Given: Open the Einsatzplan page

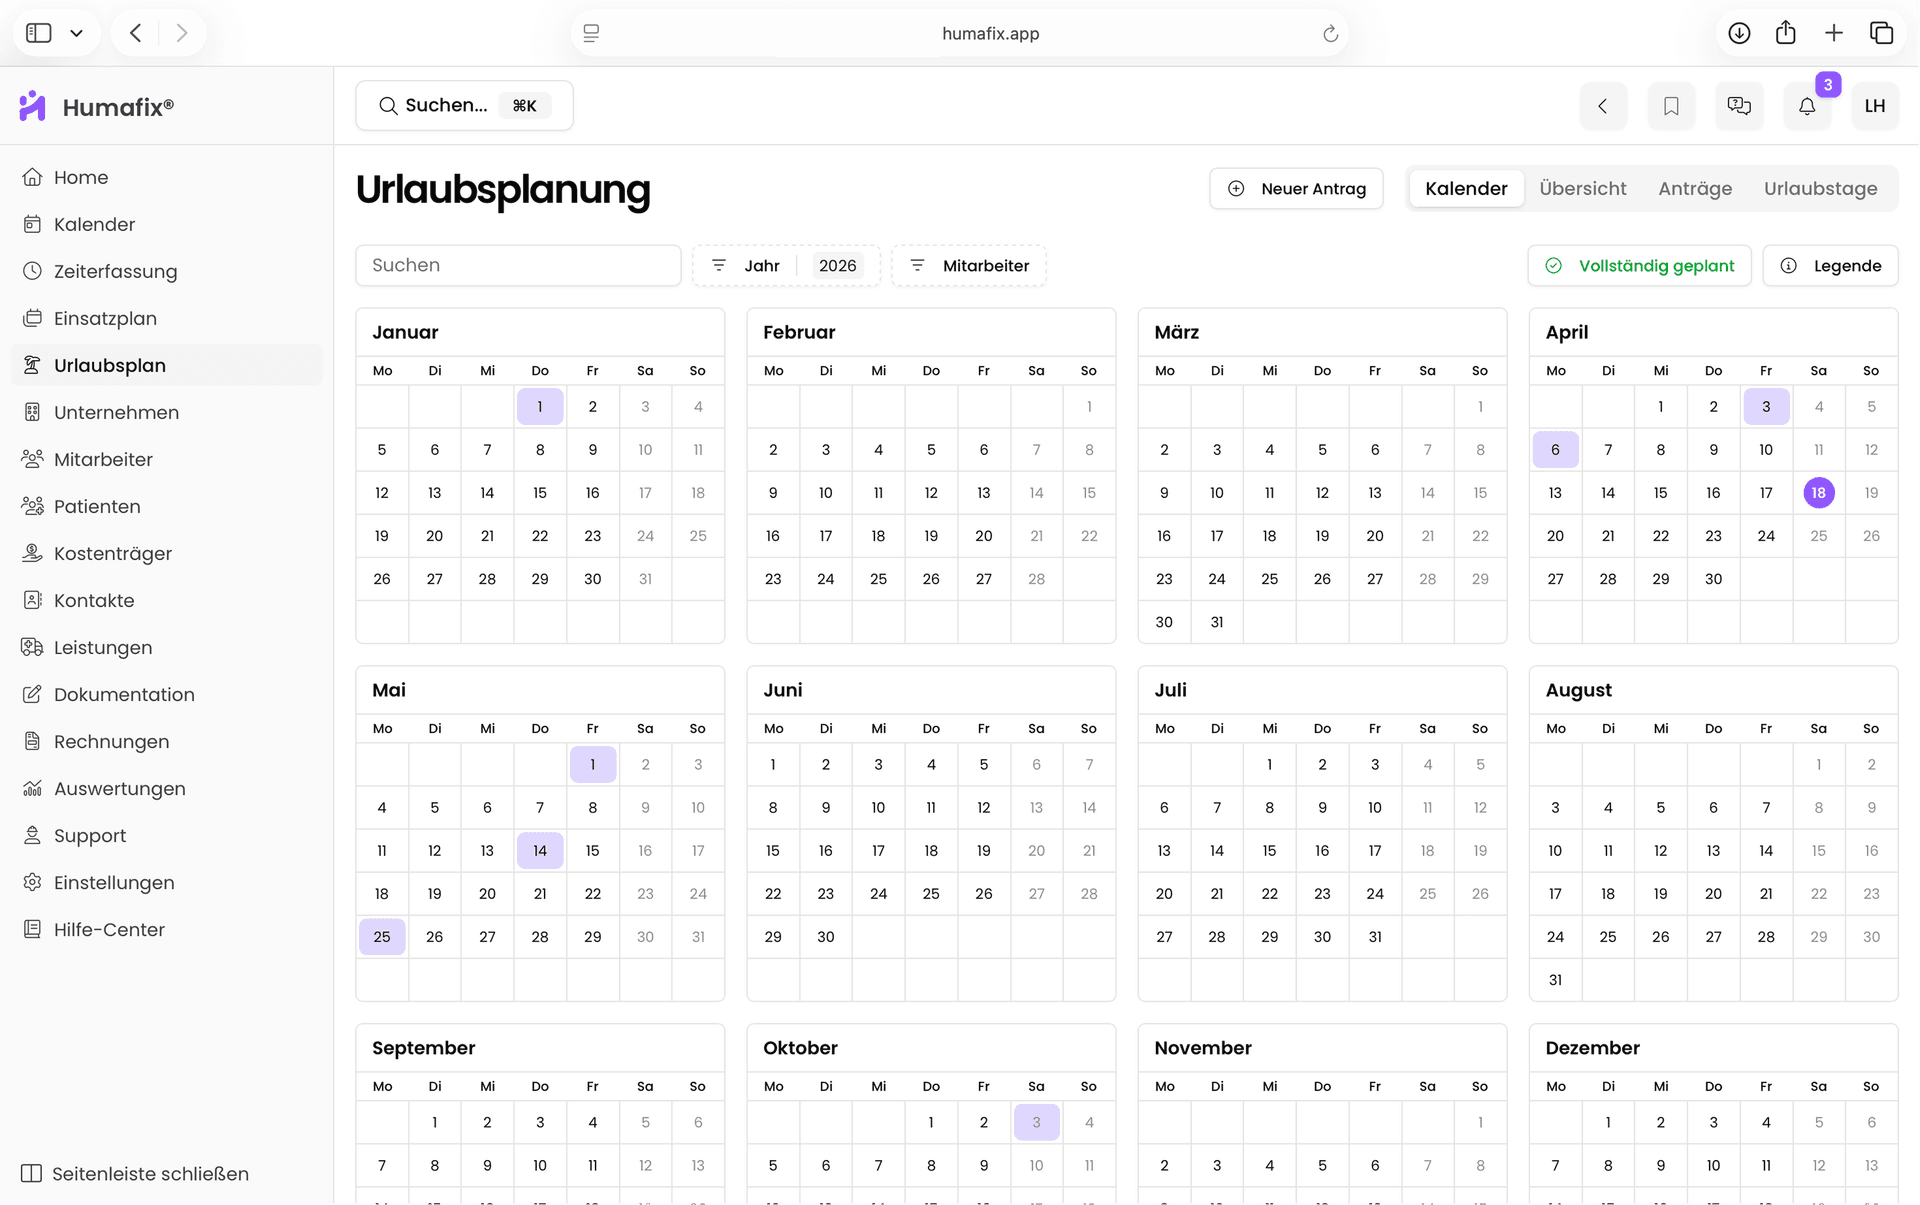Looking at the screenshot, I should 105,318.
